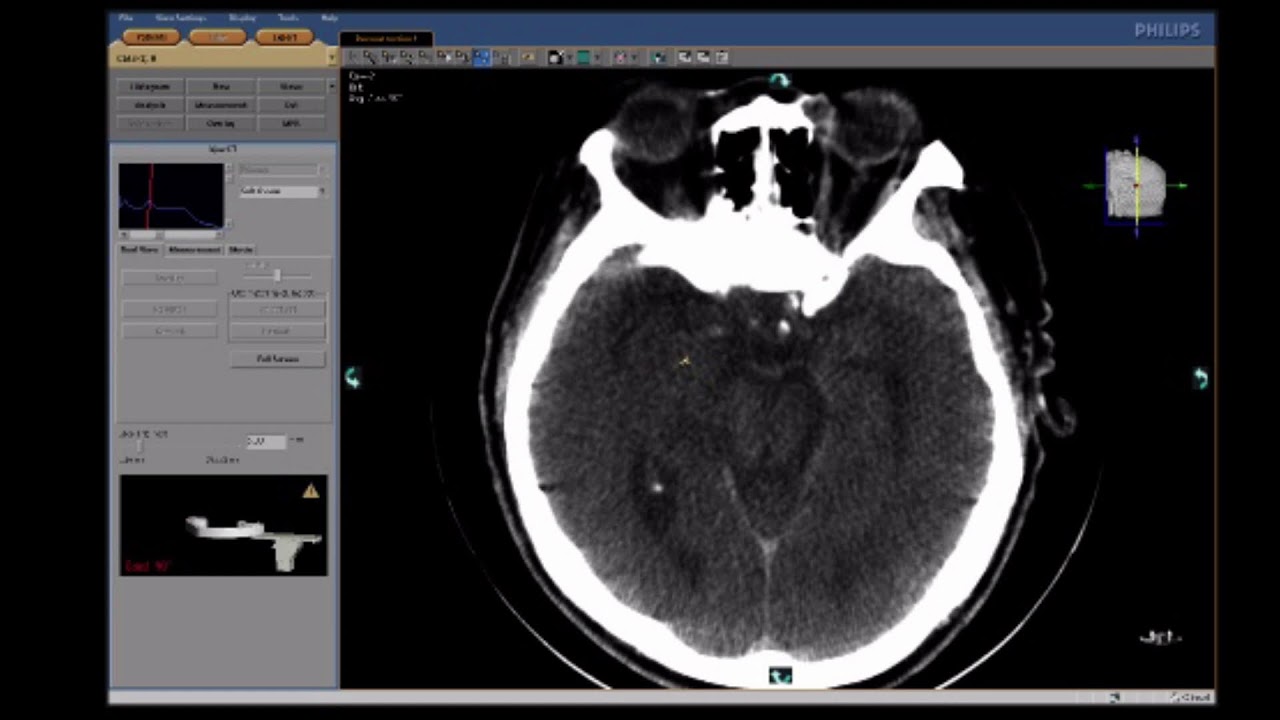Select the Movie tab in left panel

click(x=240, y=249)
